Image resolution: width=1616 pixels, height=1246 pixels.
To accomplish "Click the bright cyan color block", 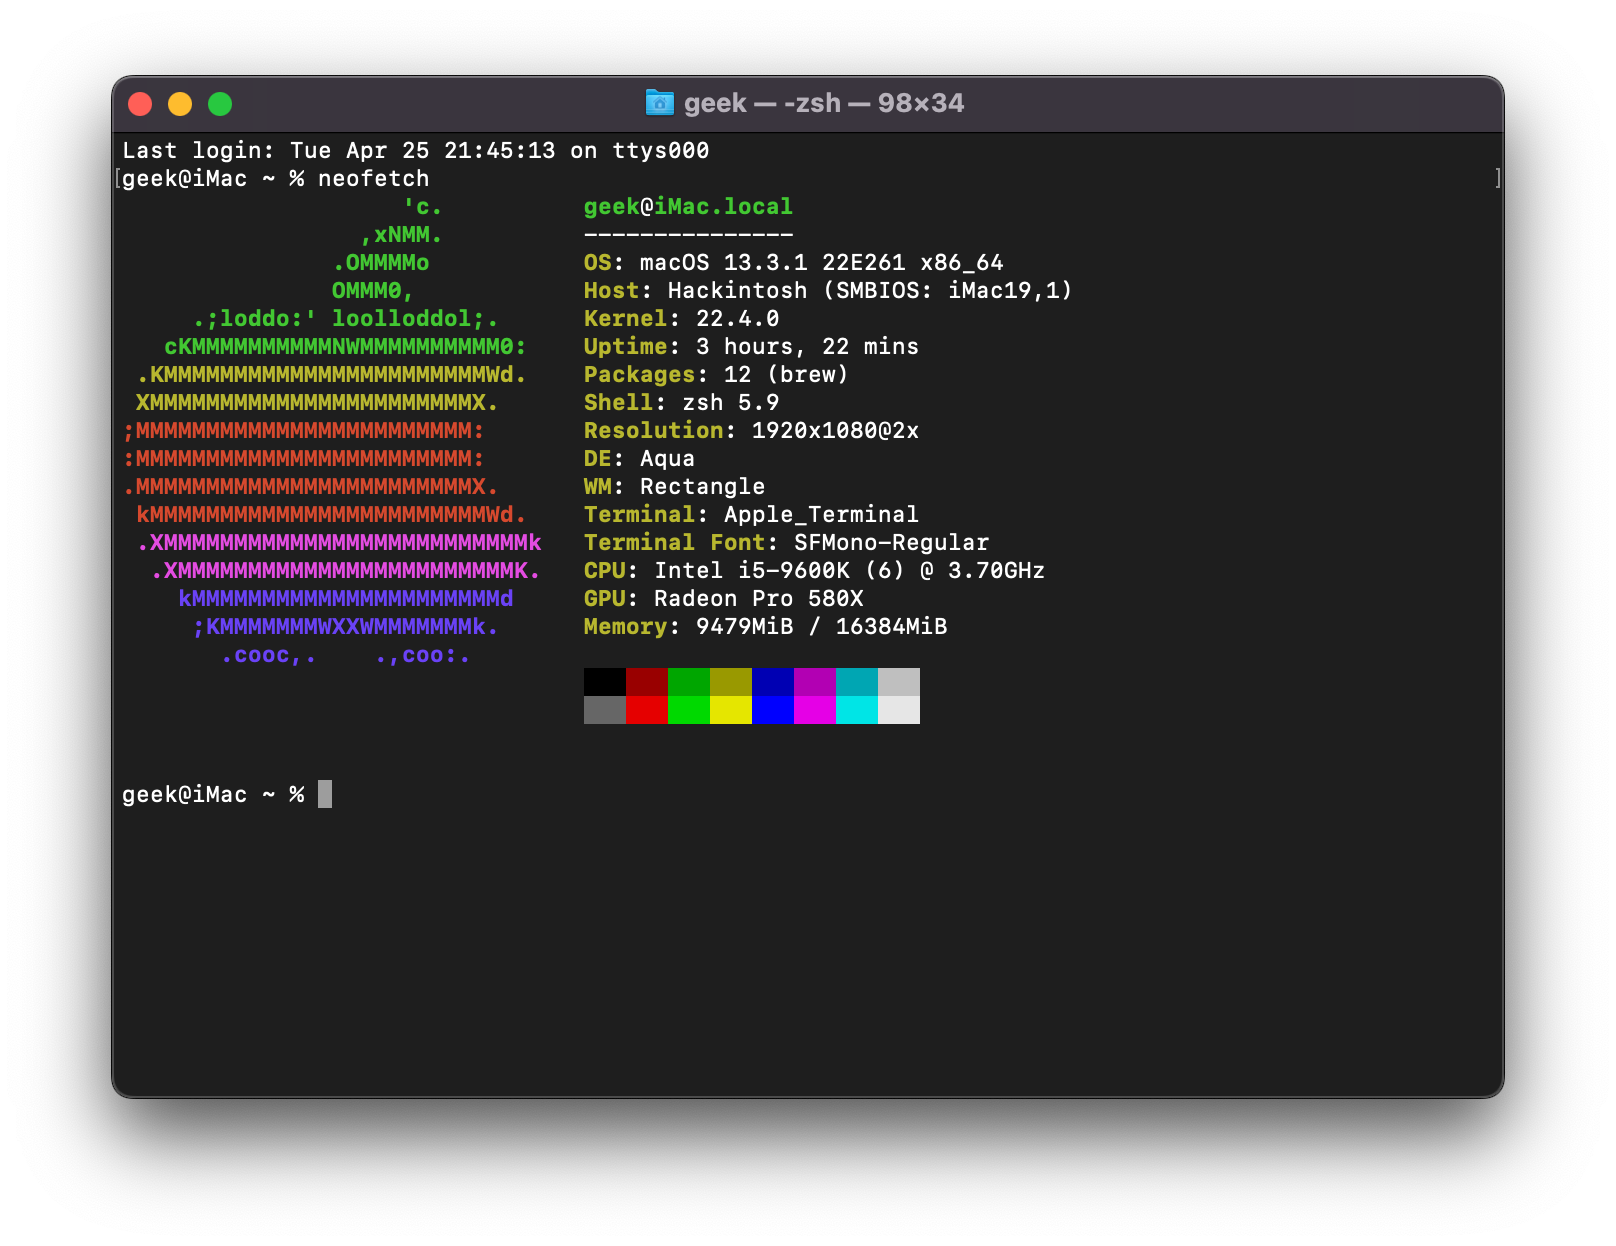I will coord(857,710).
